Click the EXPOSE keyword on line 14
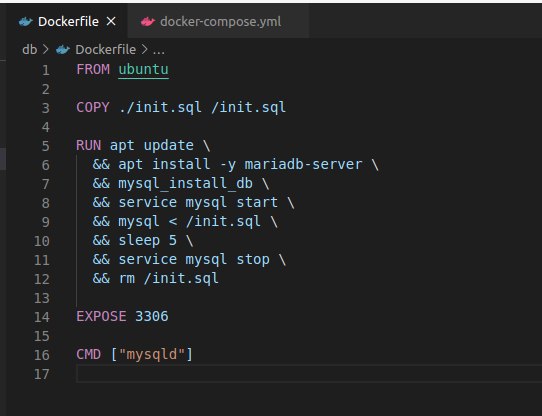This screenshot has width=542, height=416. tap(101, 317)
